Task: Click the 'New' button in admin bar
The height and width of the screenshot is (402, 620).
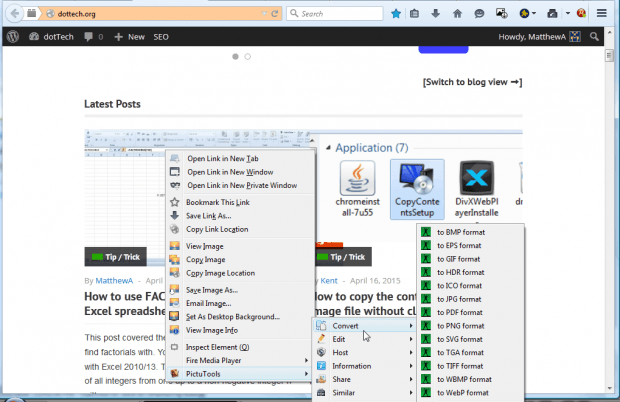Action: (129, 36)
